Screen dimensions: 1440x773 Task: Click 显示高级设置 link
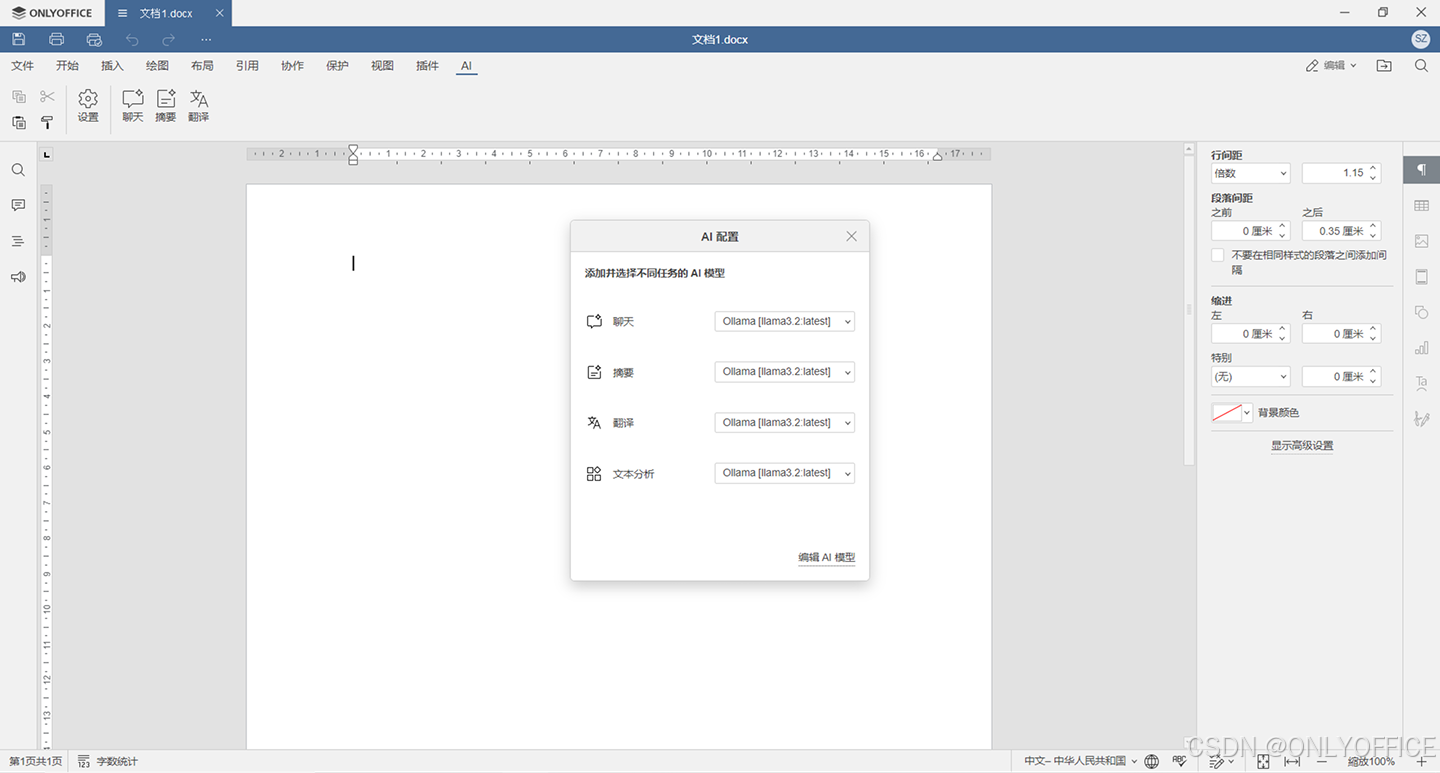click(1302, 446)
